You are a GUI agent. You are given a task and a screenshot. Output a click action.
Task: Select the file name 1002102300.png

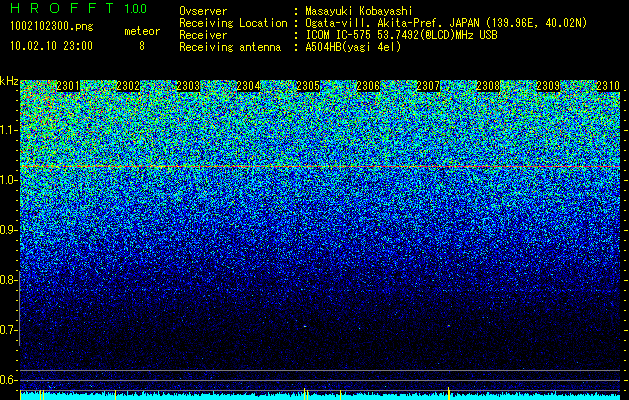coord(52,27)
